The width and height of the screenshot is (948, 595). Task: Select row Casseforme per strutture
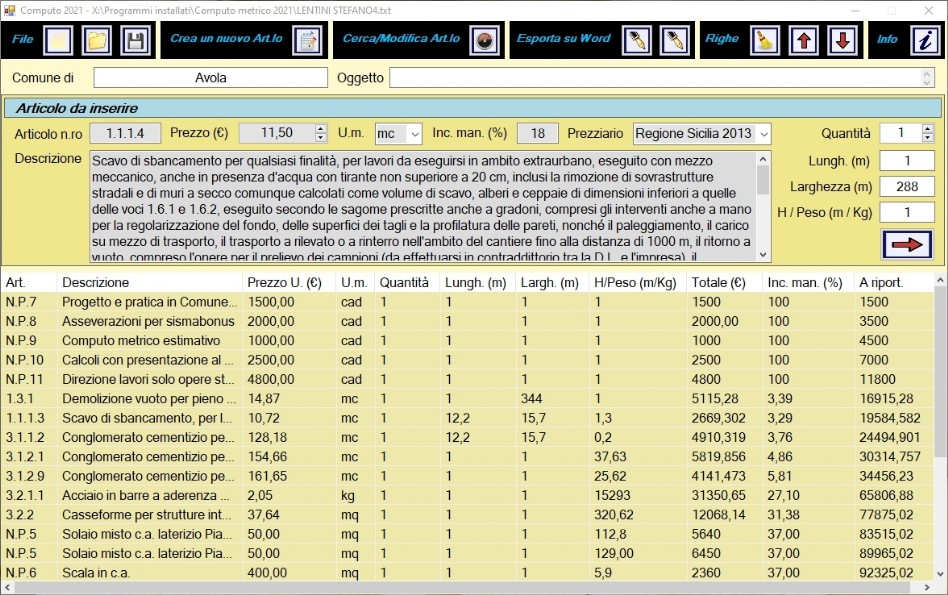pos(467,515)
